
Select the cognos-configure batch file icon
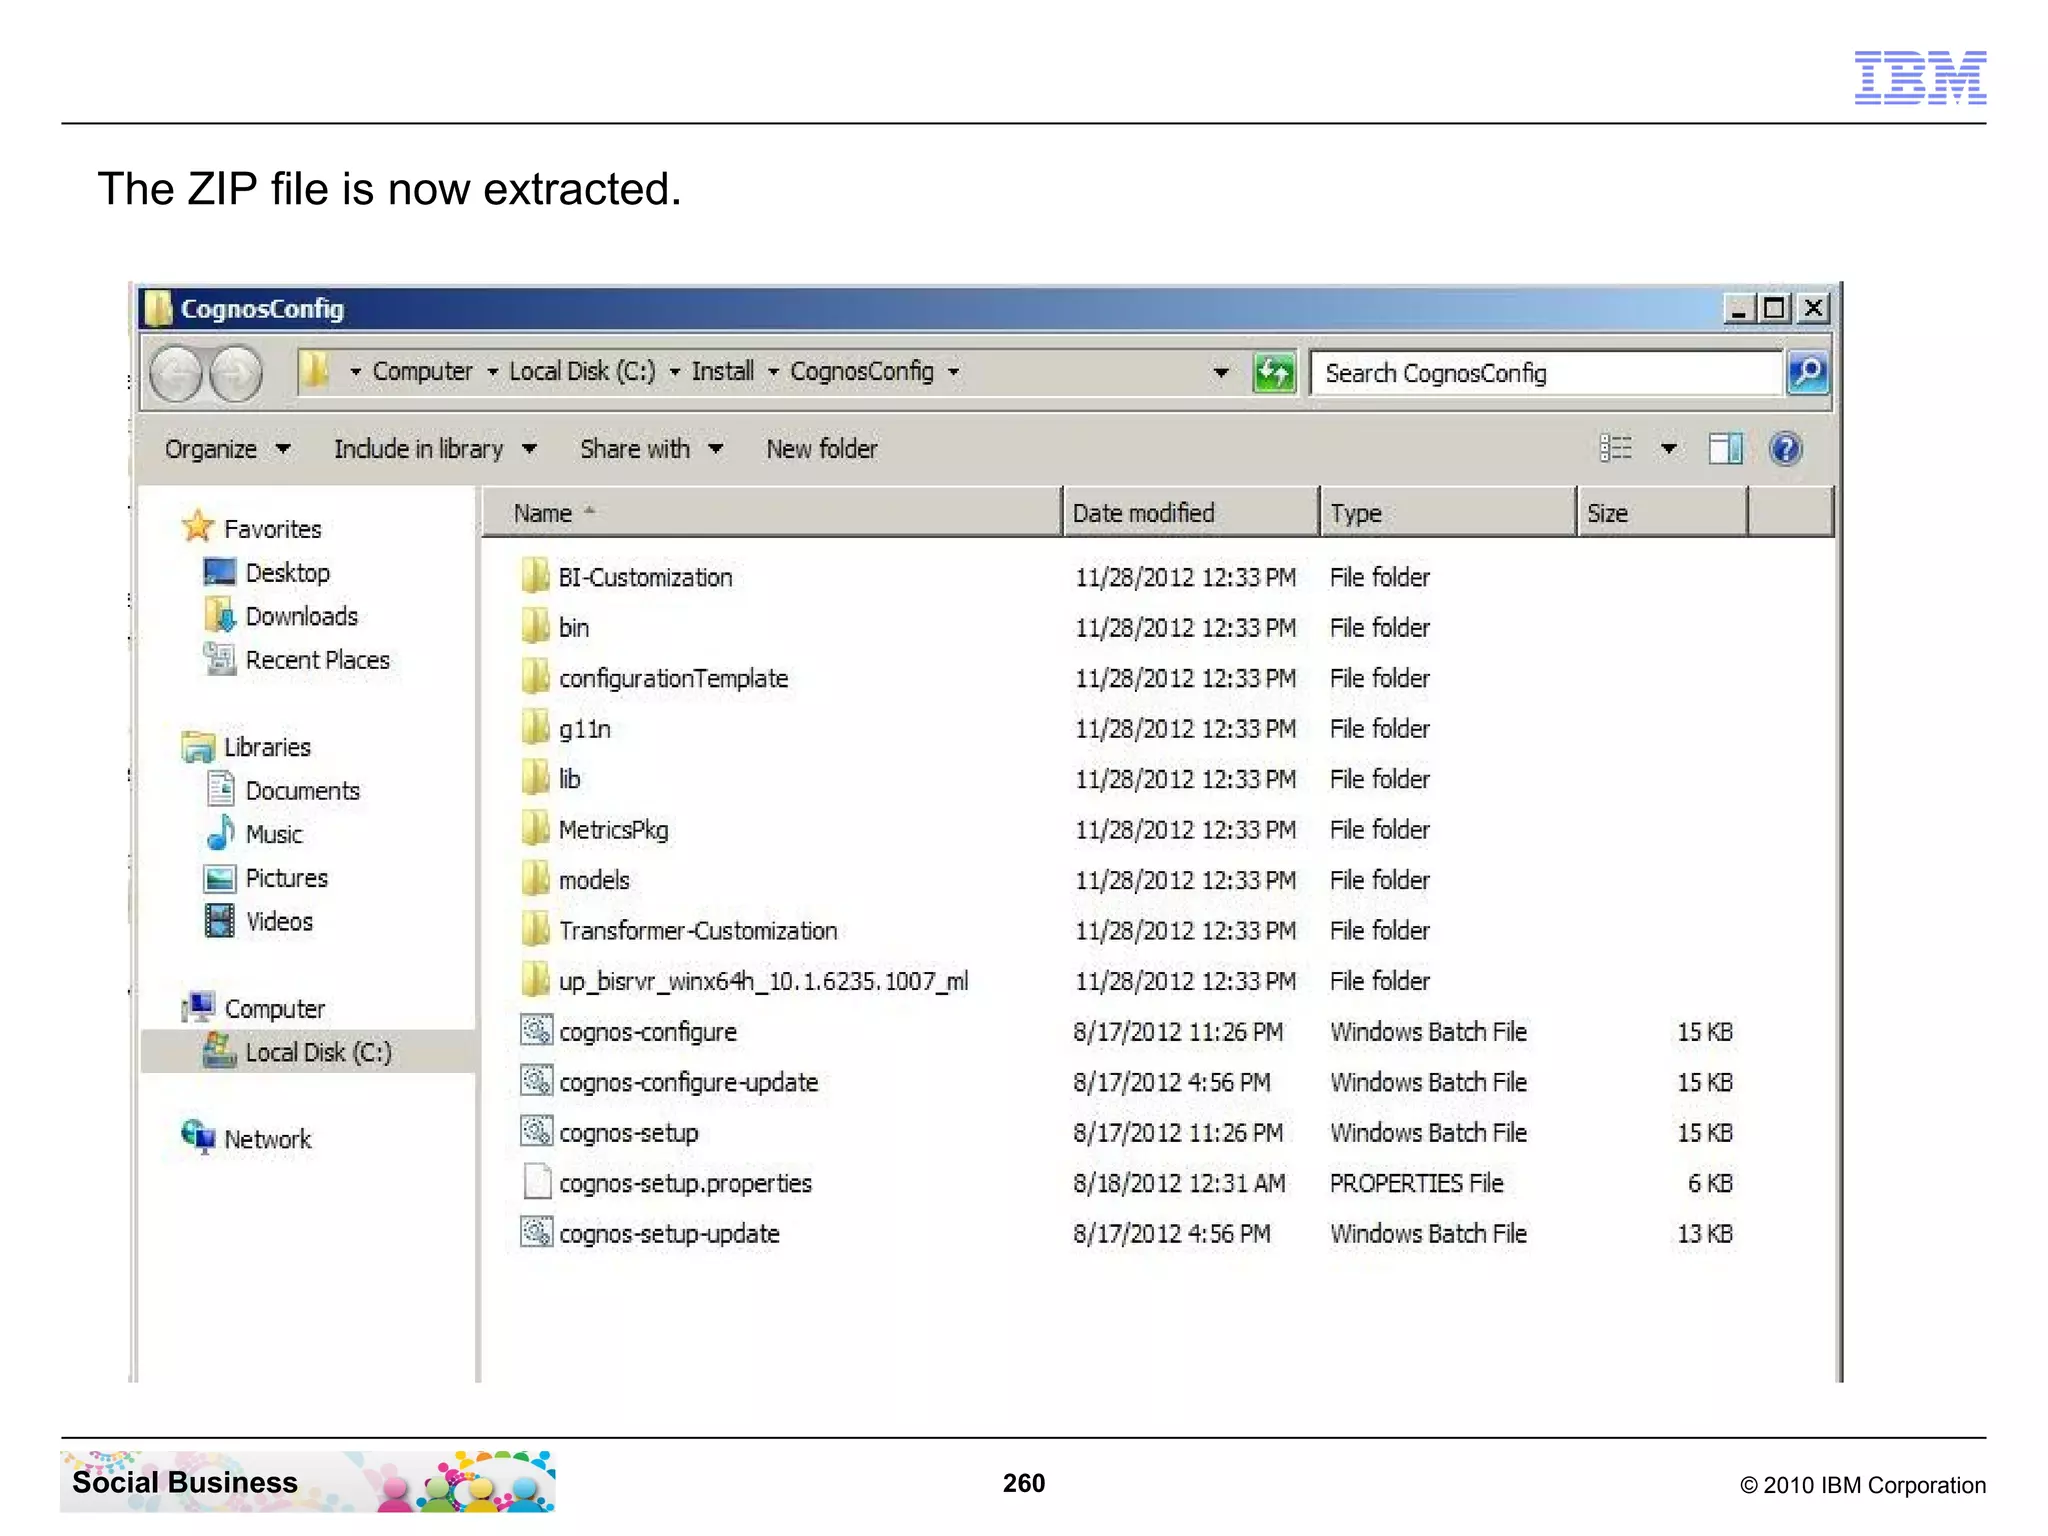click(536, 1030)
